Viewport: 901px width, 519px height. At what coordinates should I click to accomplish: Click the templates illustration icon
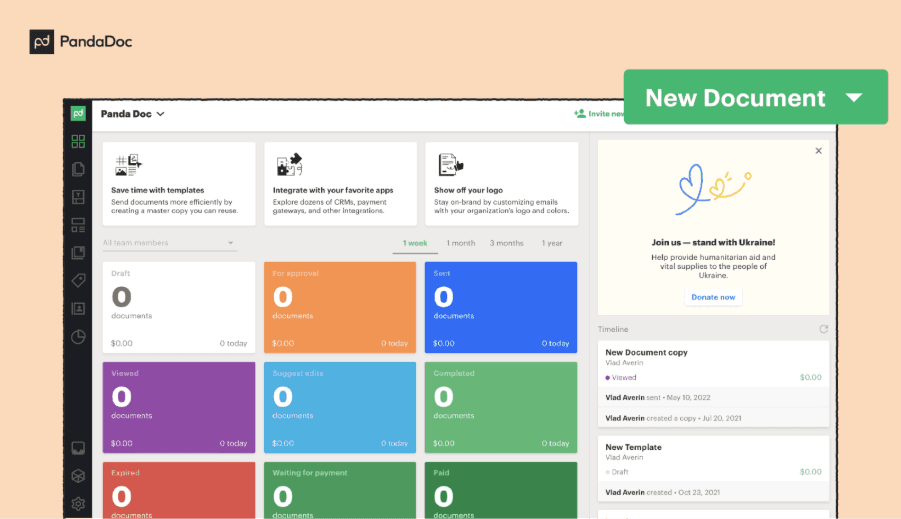[x=128, y=165]
